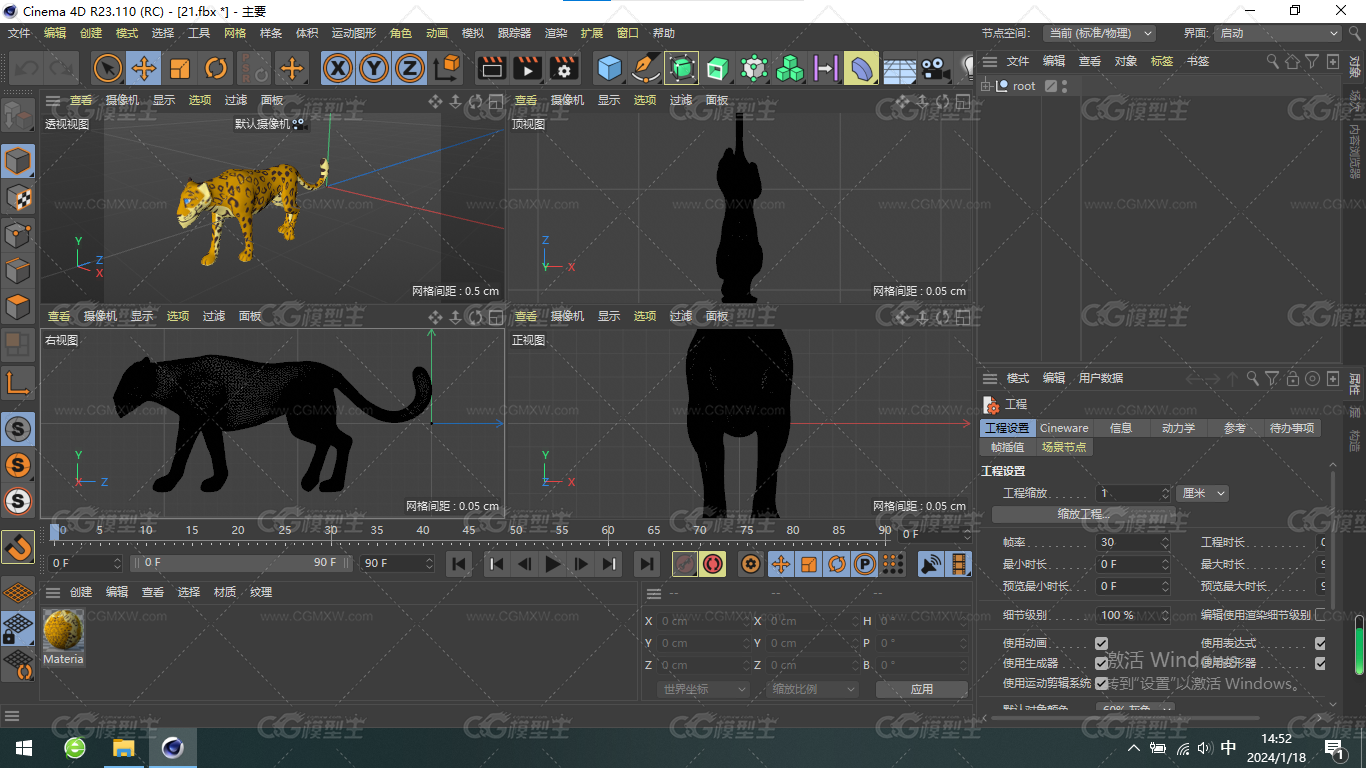Toggle Autokeying icon in timeline bar
Image resolution: width=1366 pixels, height=768 pixels.
click(x=713, y=564)
